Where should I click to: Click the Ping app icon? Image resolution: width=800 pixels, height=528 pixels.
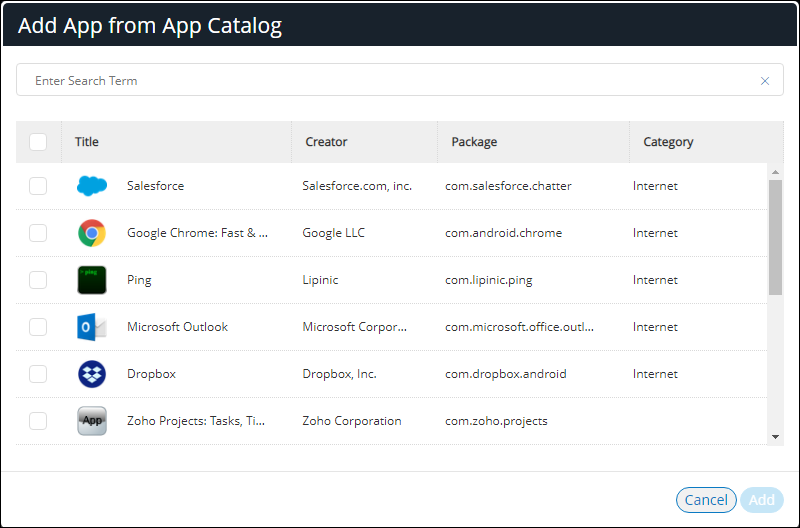[x=92, y=280]
